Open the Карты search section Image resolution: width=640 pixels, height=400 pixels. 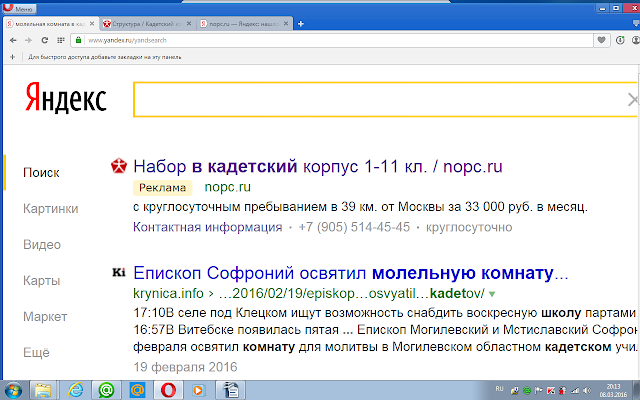pyautogui.click(x=42, y=280)
